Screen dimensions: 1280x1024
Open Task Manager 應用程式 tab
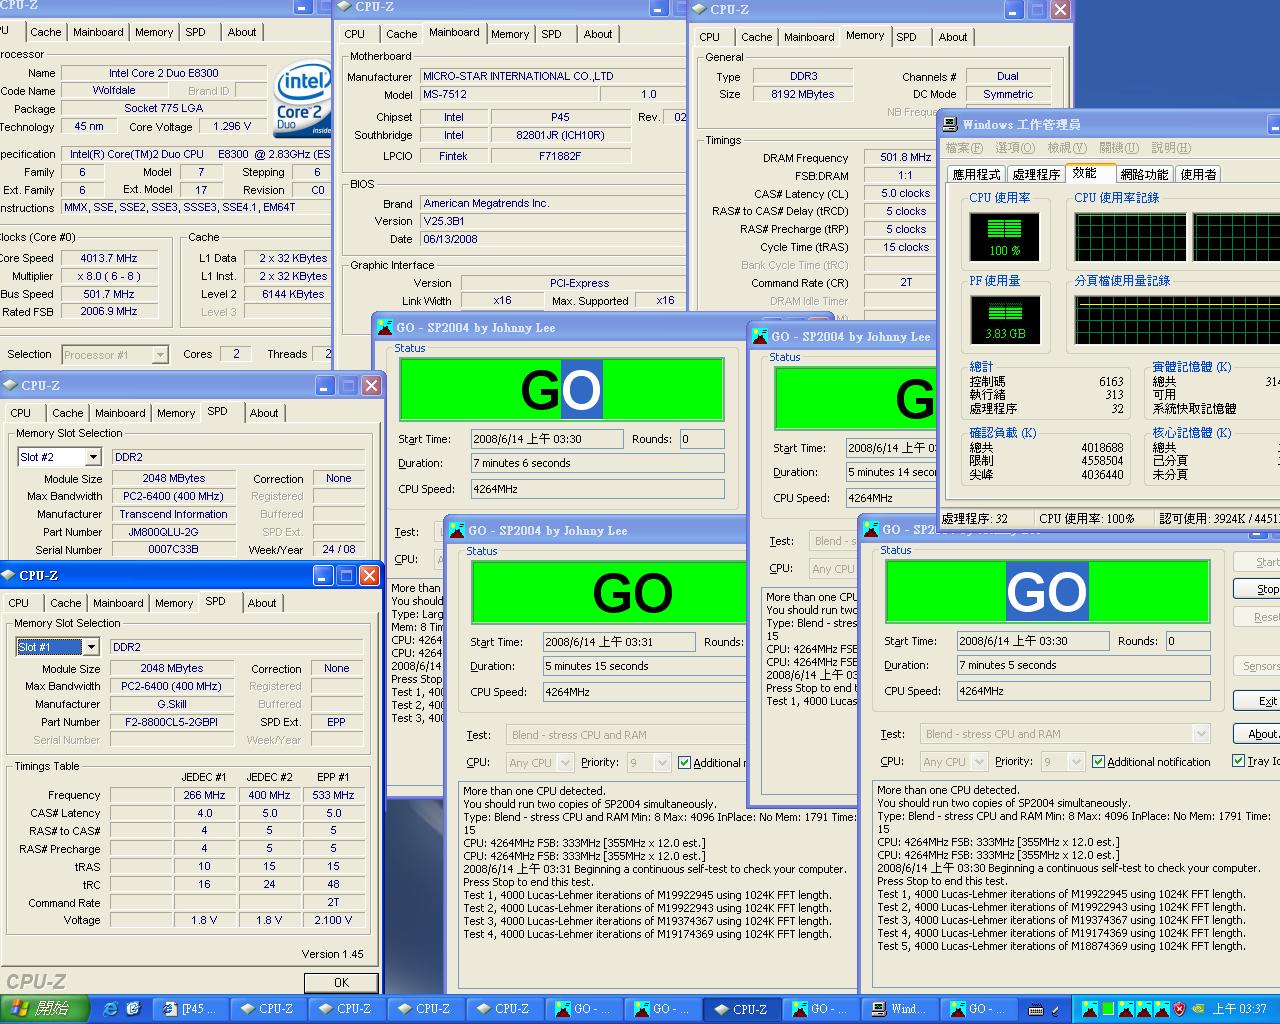coord(976,174)
